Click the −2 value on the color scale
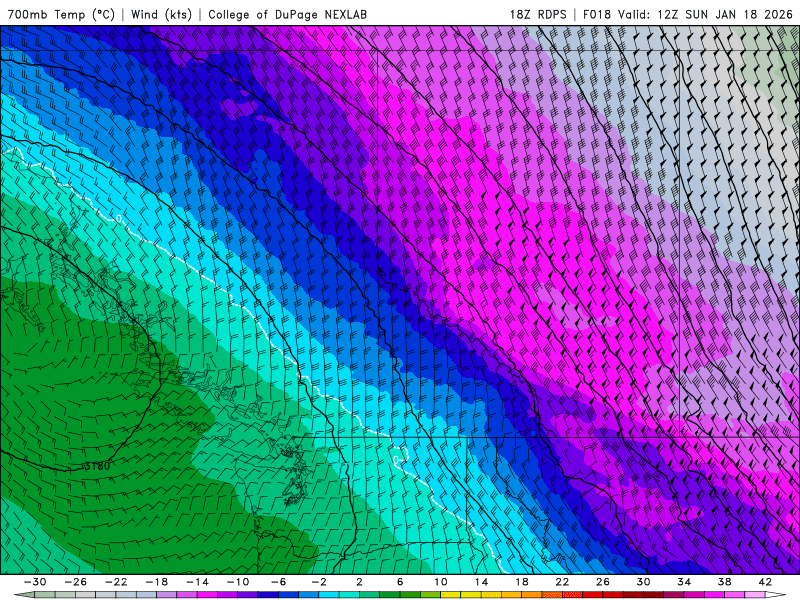 pos(318,582)
